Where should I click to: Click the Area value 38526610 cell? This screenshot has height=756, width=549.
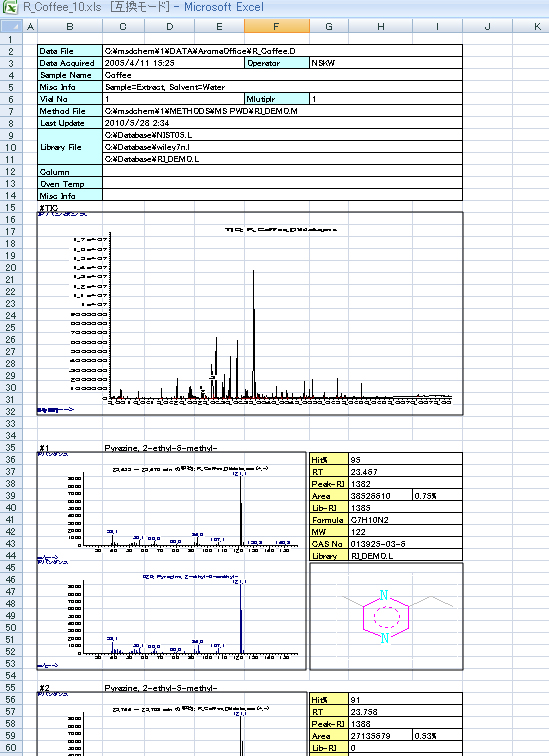point(380,496)
